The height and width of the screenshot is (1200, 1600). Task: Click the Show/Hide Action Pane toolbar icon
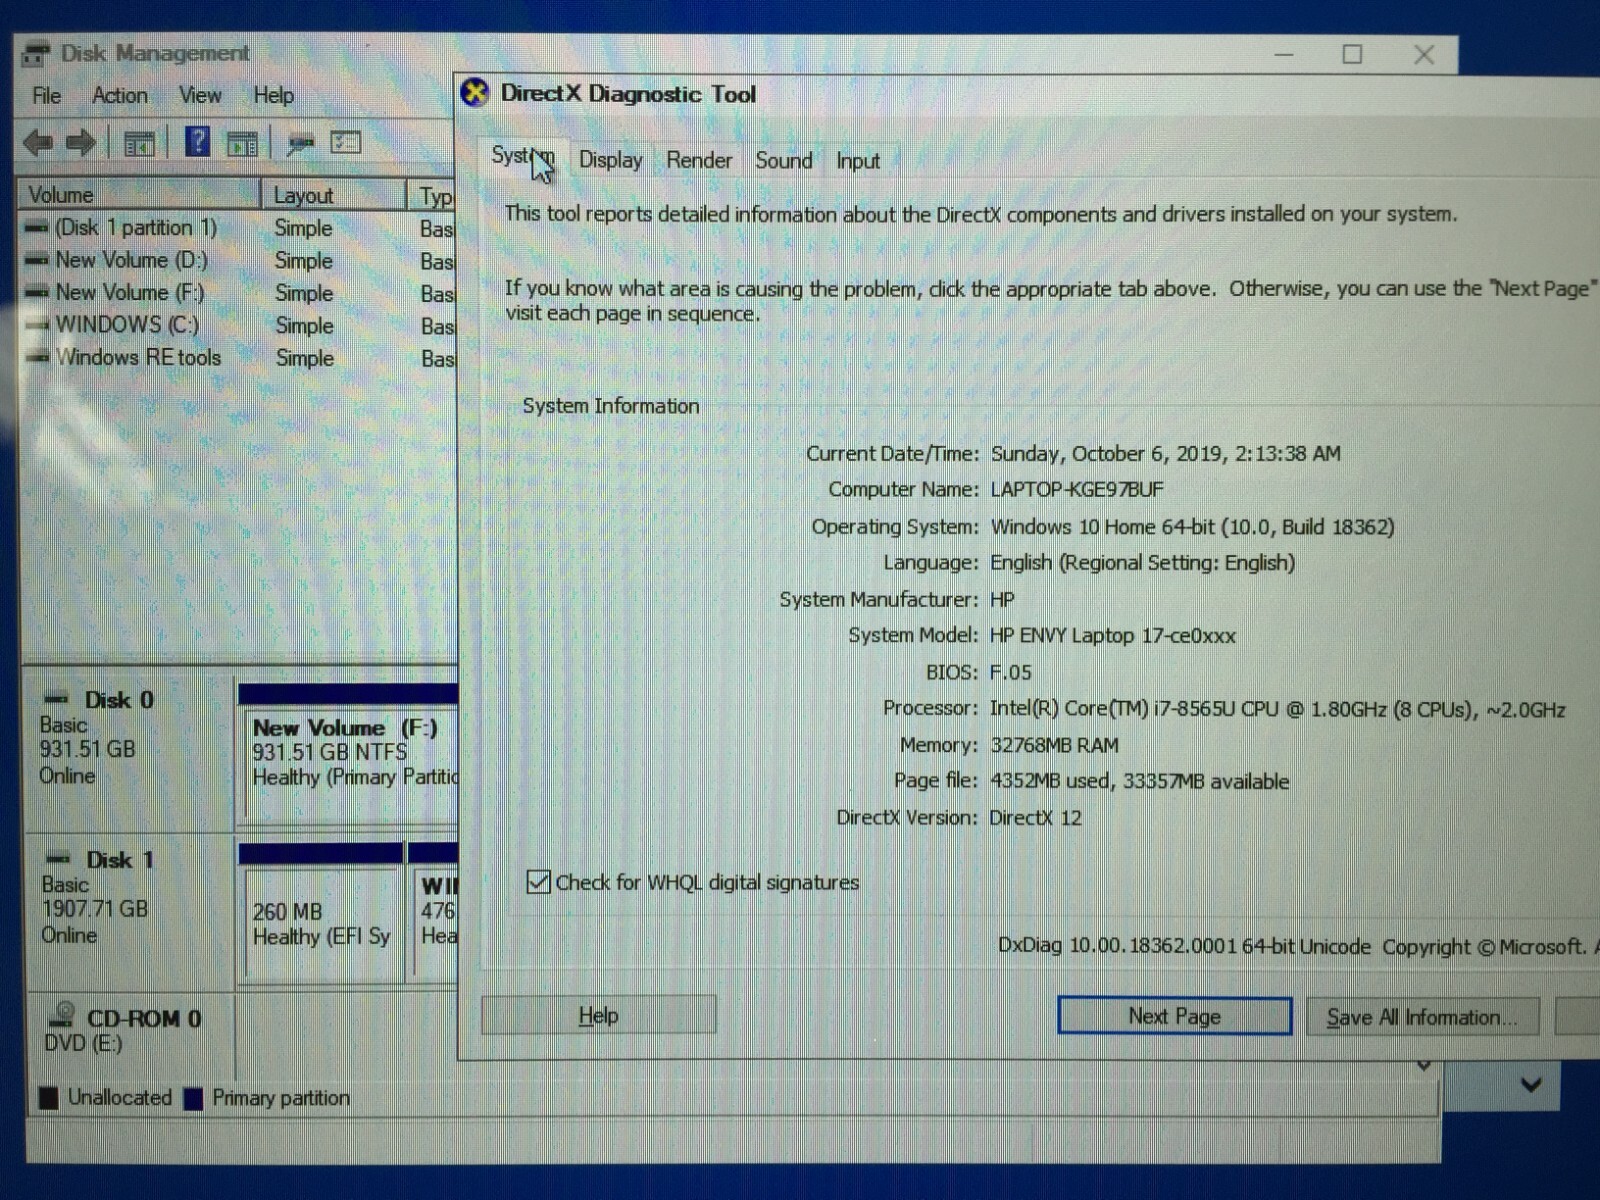pyautogui.click(x=242, y=144)
